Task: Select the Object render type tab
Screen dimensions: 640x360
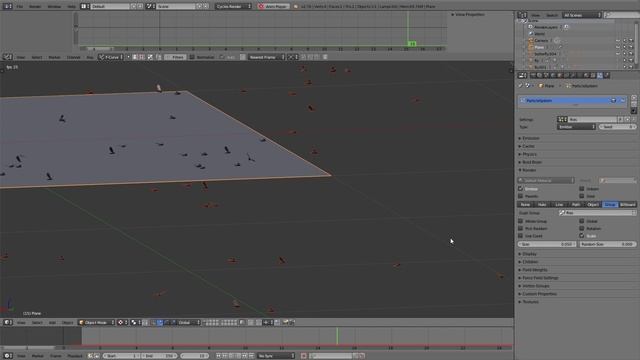Action: 593,204
